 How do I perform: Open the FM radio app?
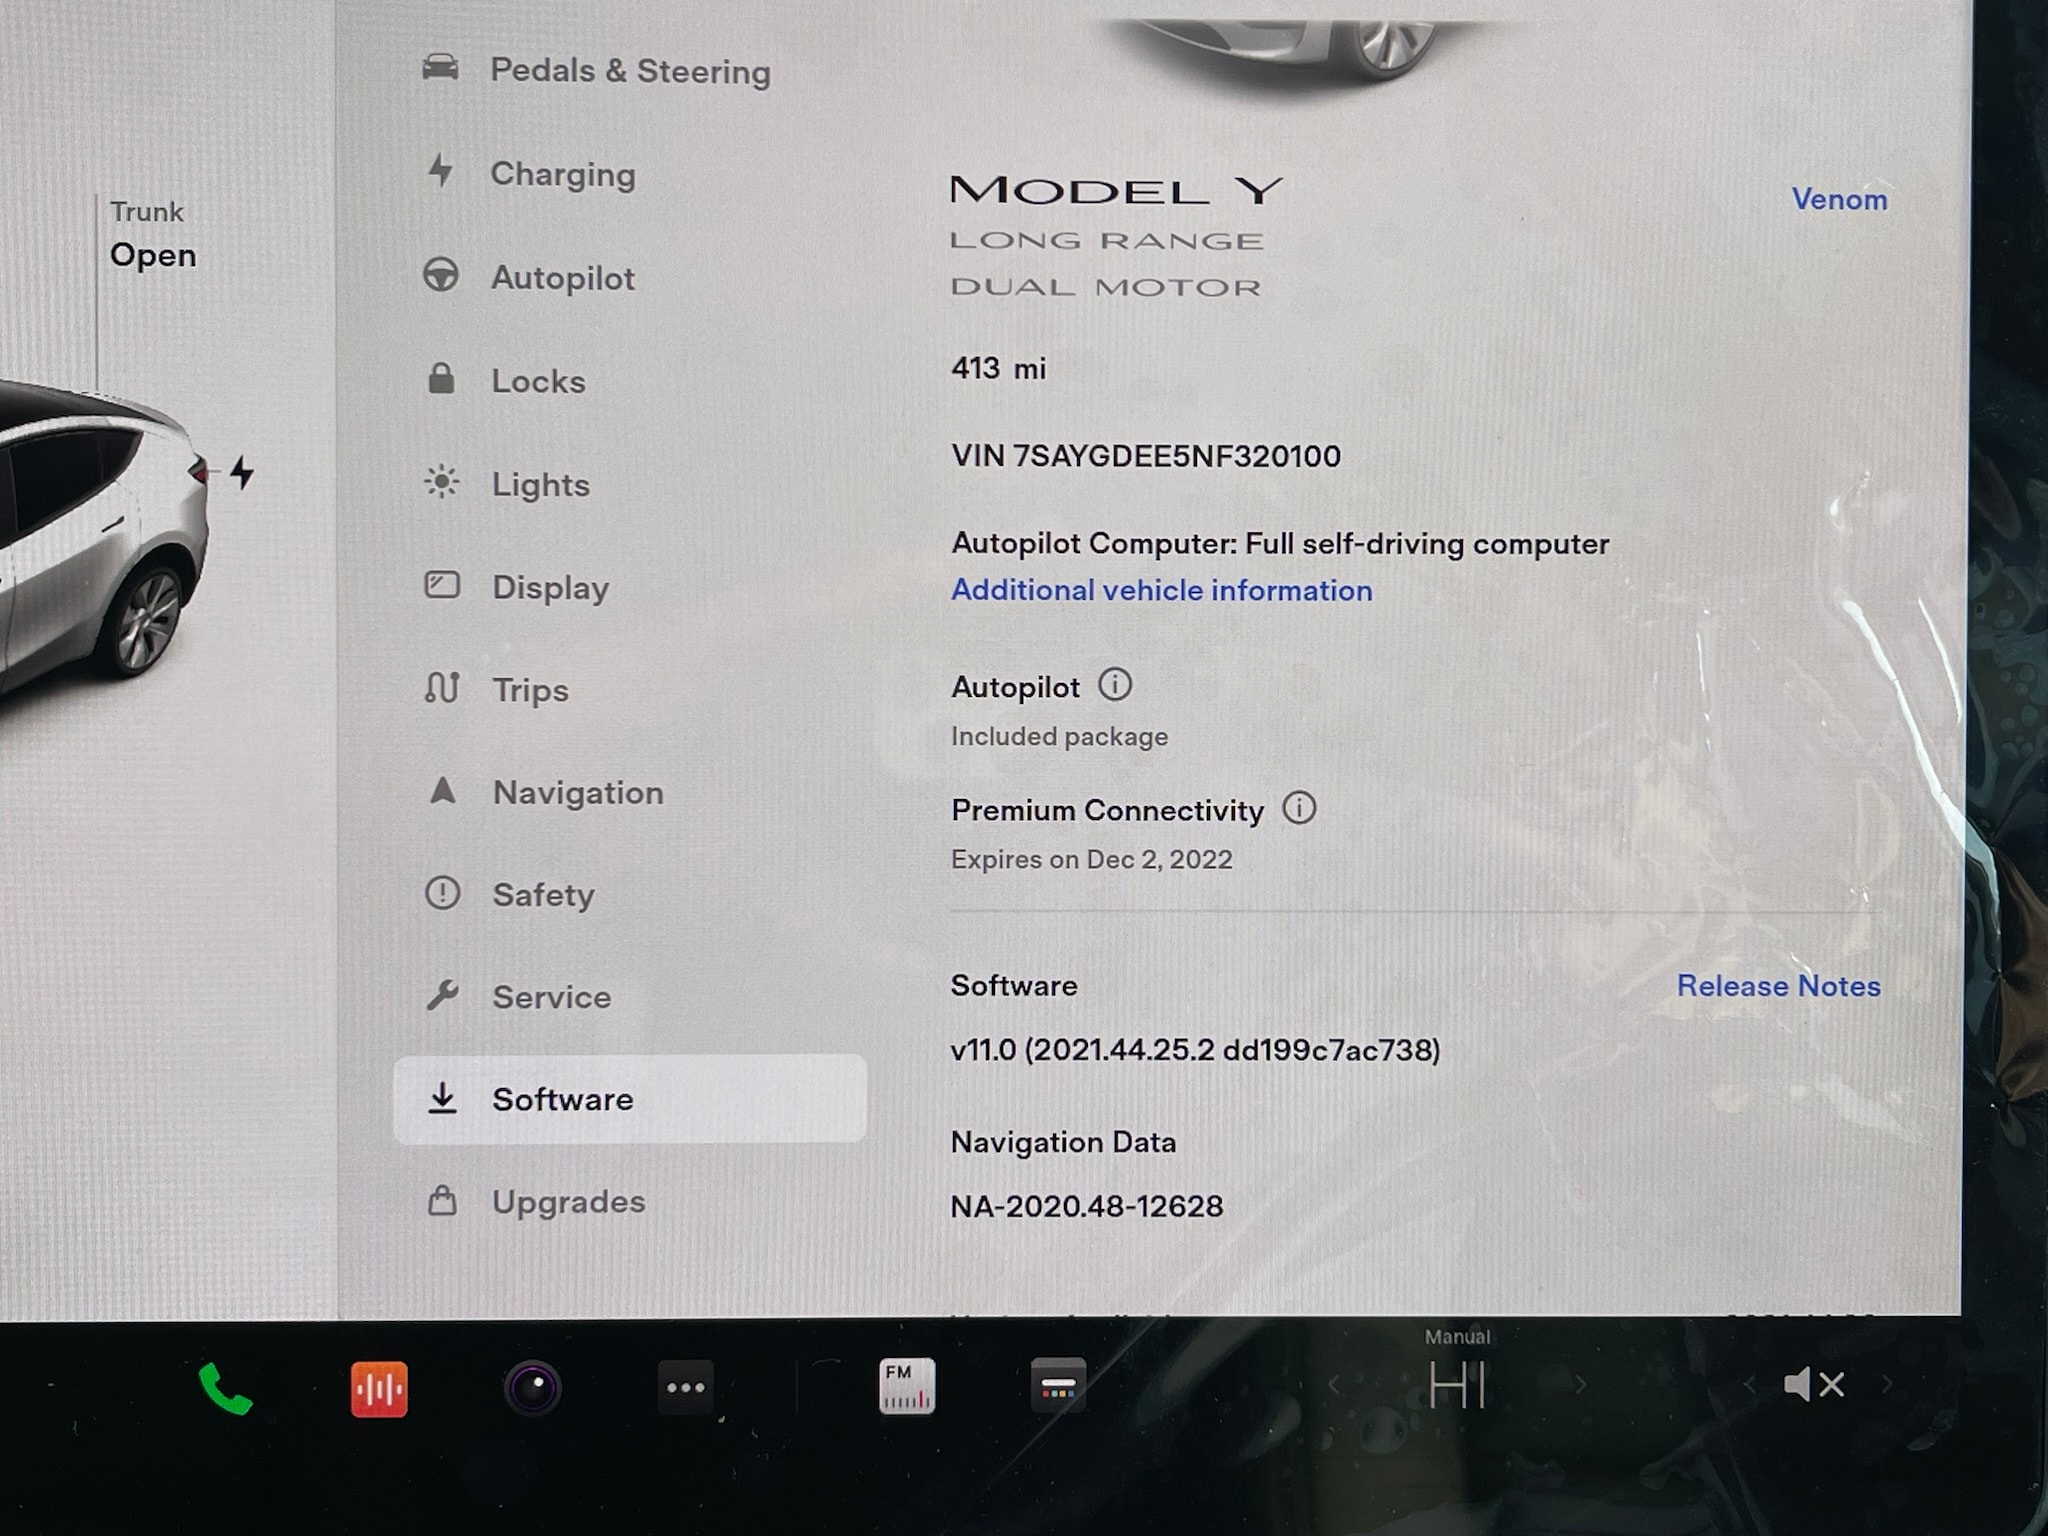(907, 1386)
